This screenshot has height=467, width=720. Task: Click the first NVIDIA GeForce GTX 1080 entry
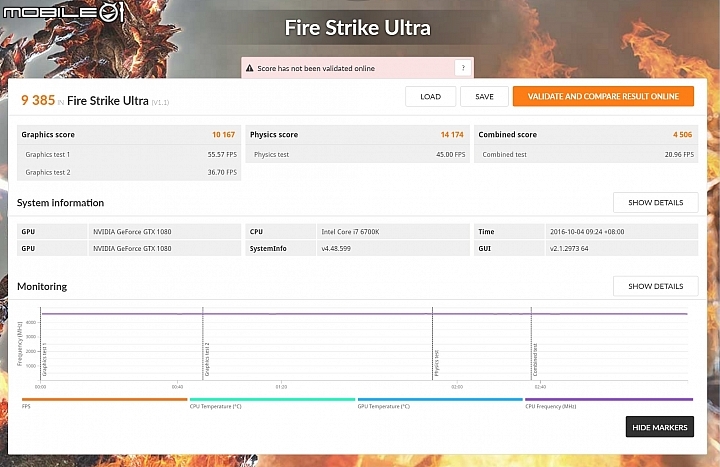point(132,232)
